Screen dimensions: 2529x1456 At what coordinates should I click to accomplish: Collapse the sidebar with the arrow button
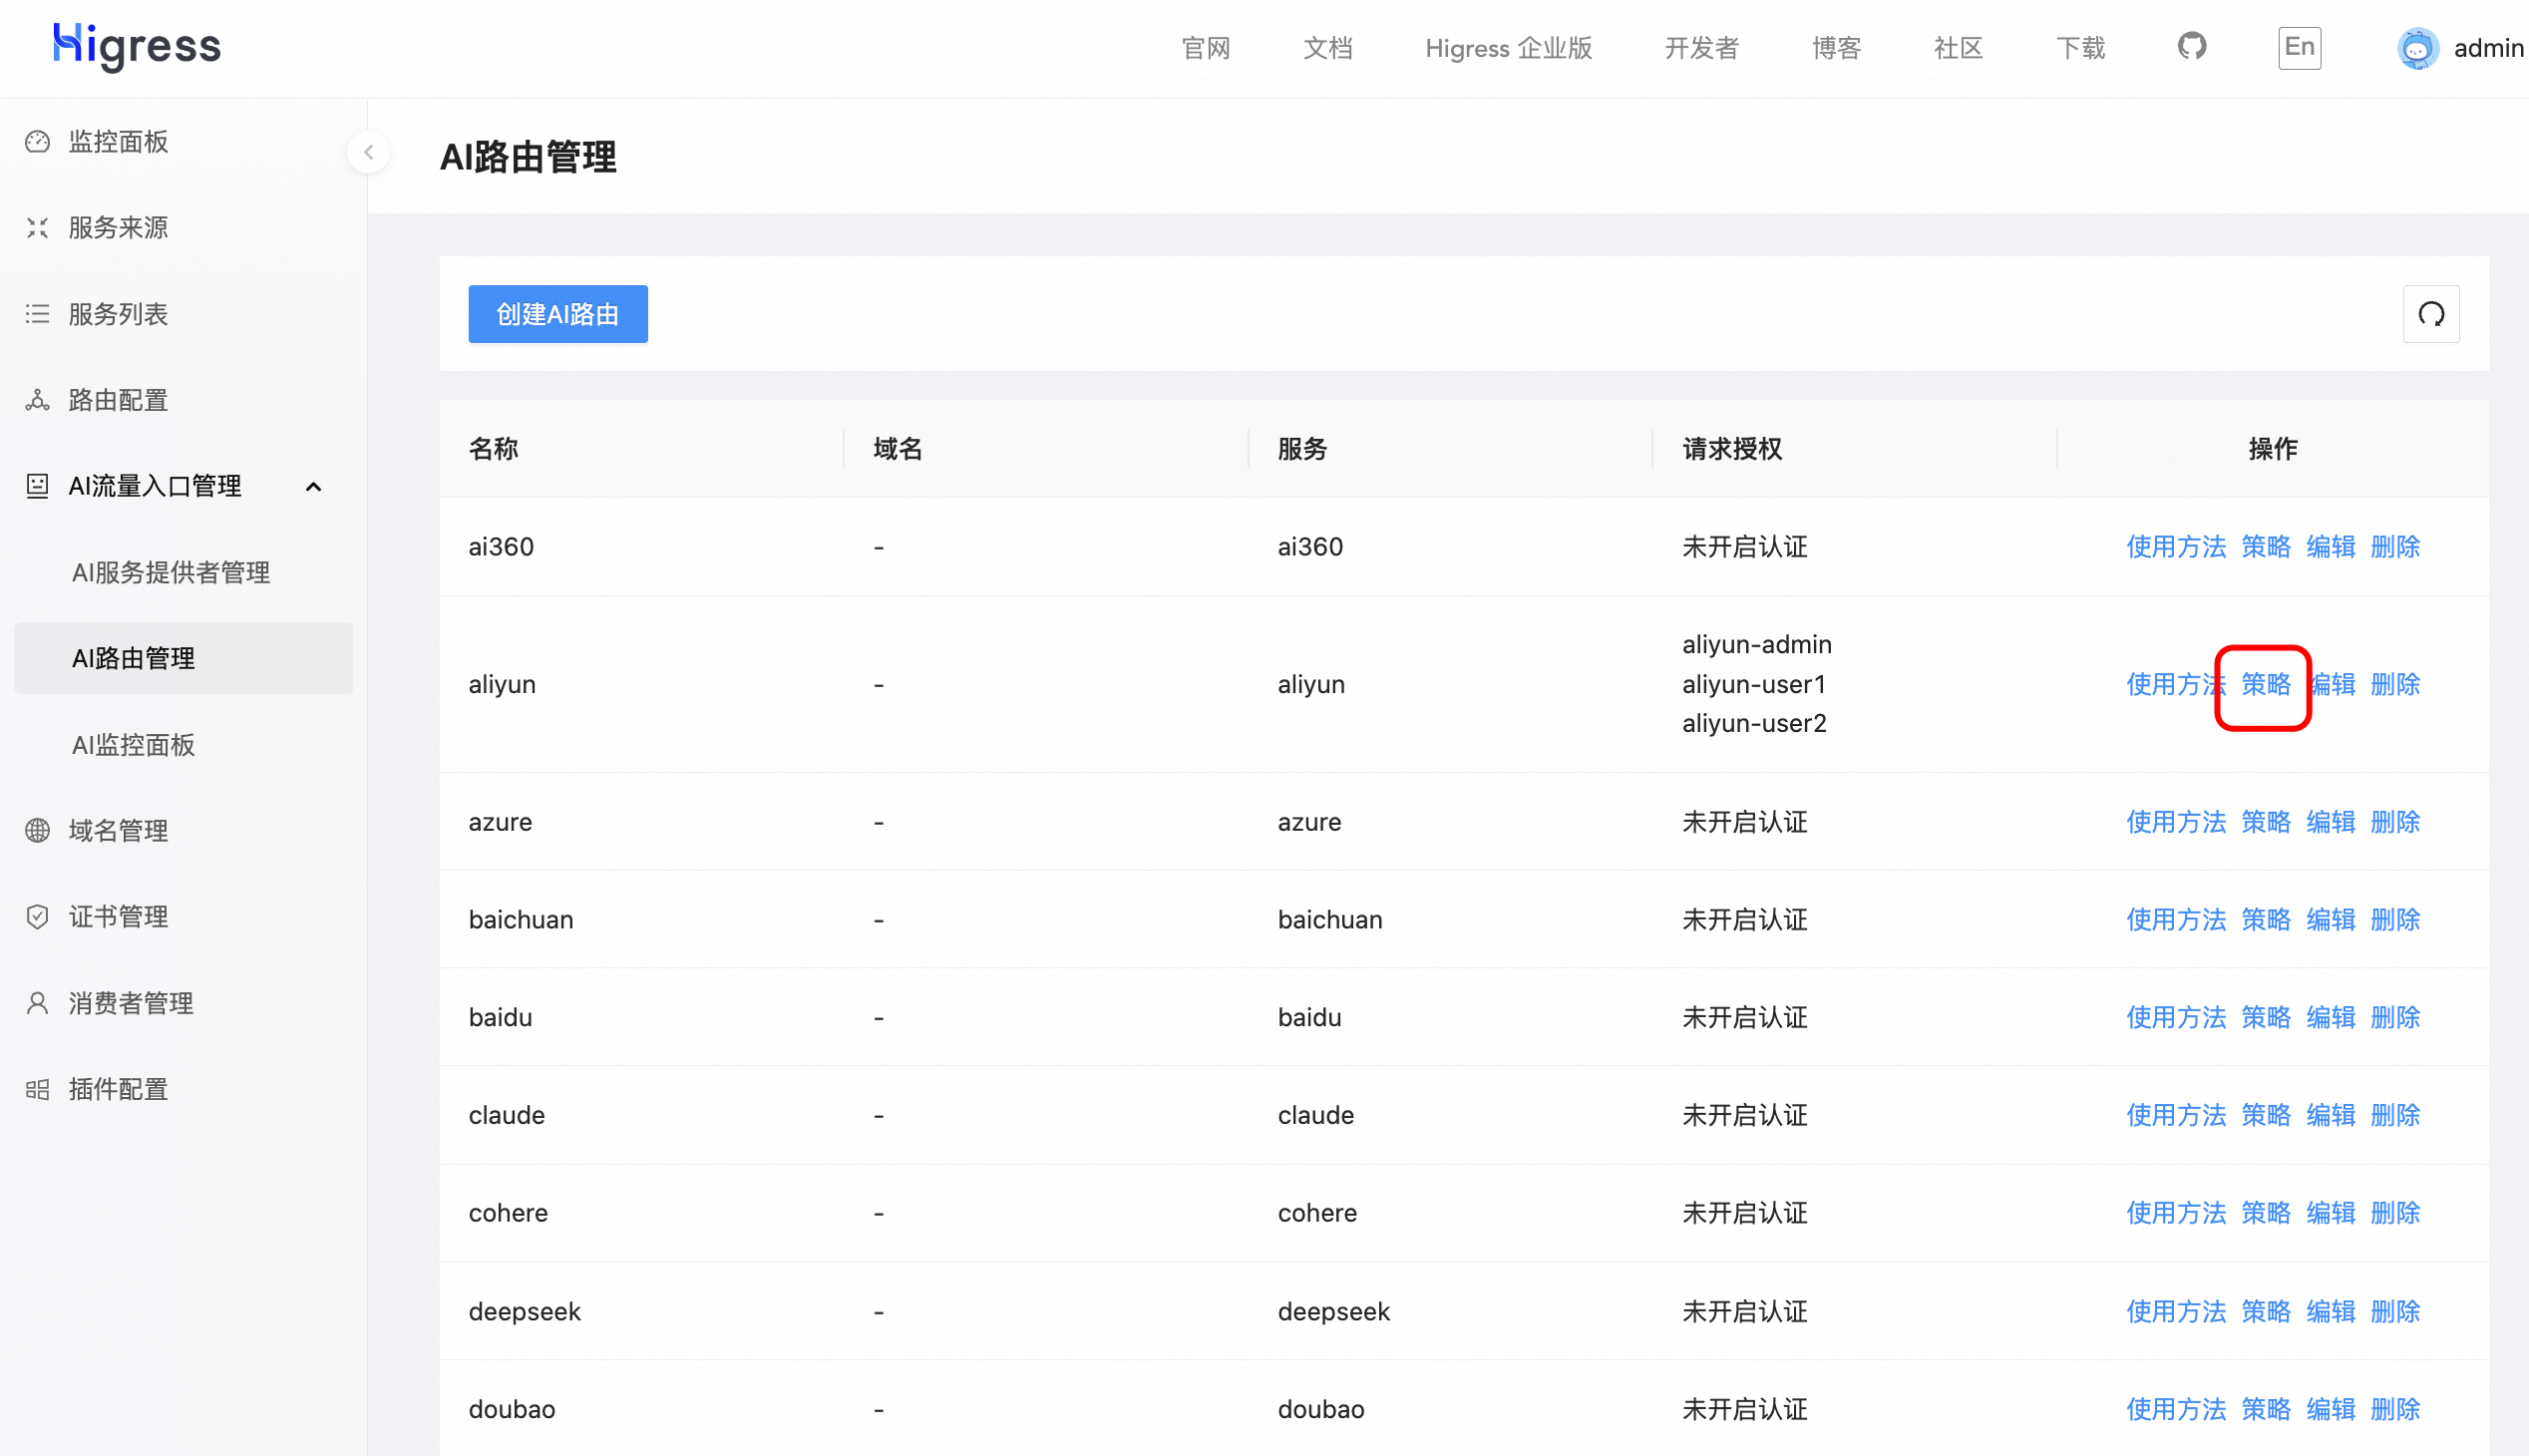pyautogui.click(x=369, y=152)
